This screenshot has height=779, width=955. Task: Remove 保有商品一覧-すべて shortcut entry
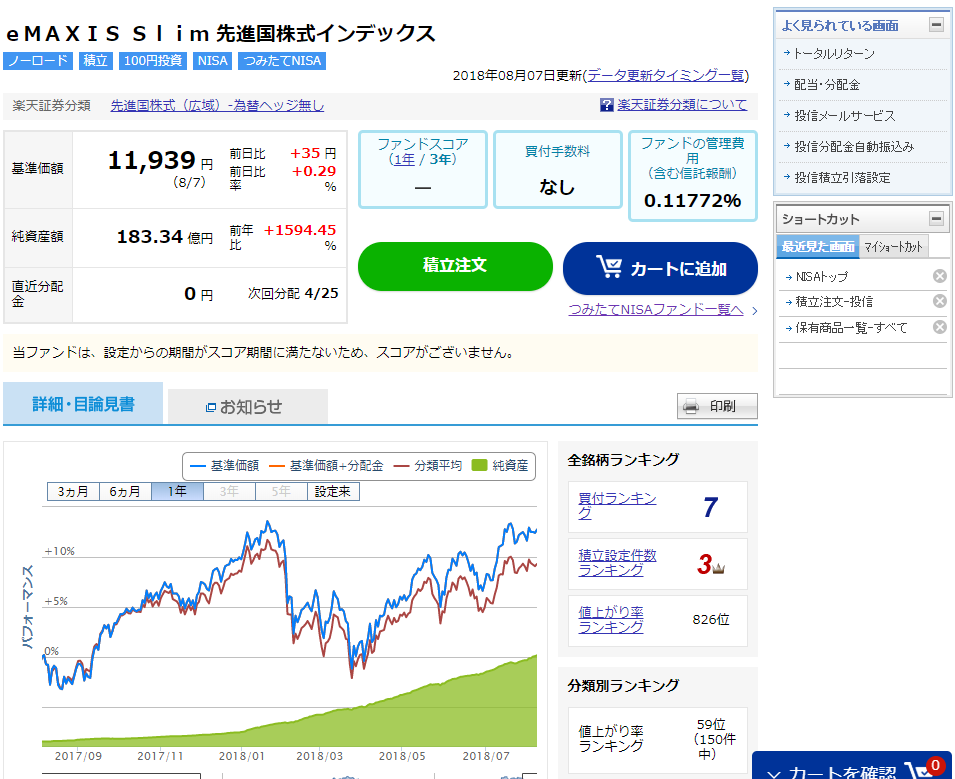pyautogui.click(x=940, y=327)
